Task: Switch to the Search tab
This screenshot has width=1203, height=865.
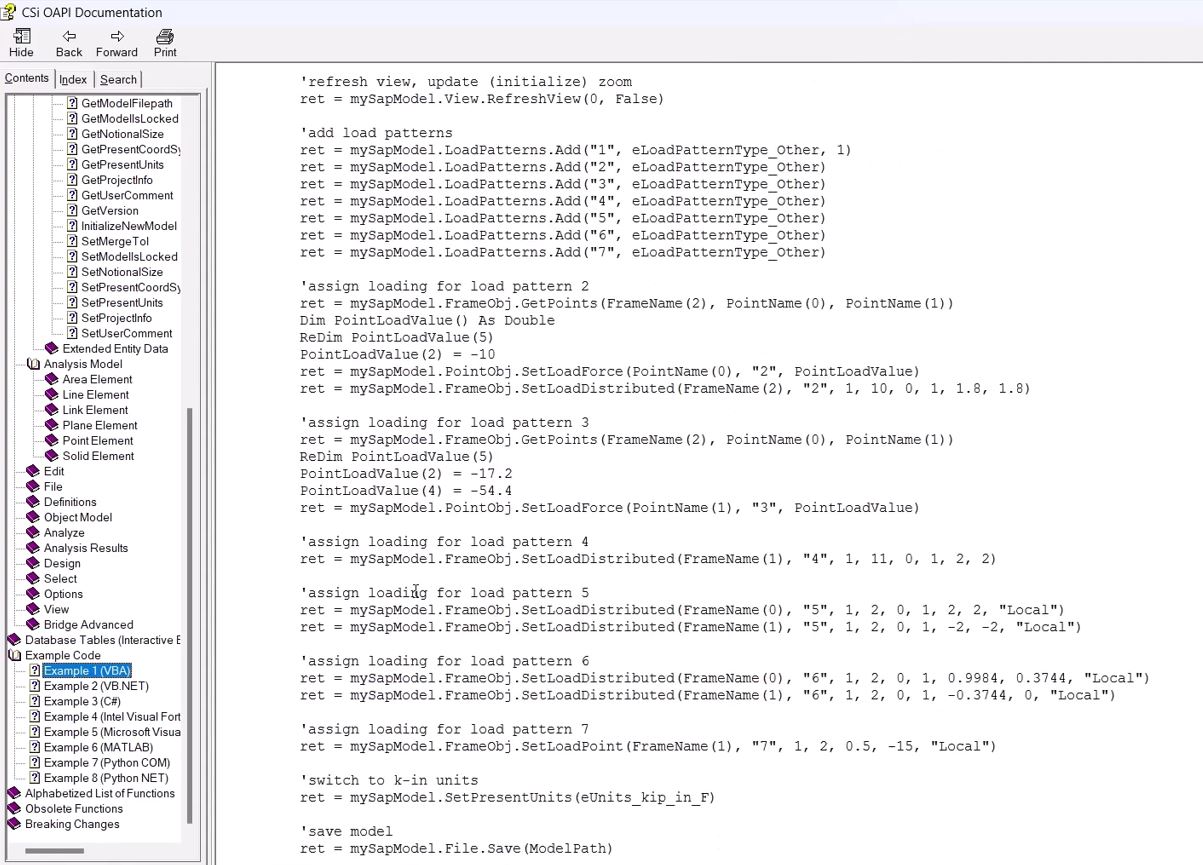Action: (117, 78)
